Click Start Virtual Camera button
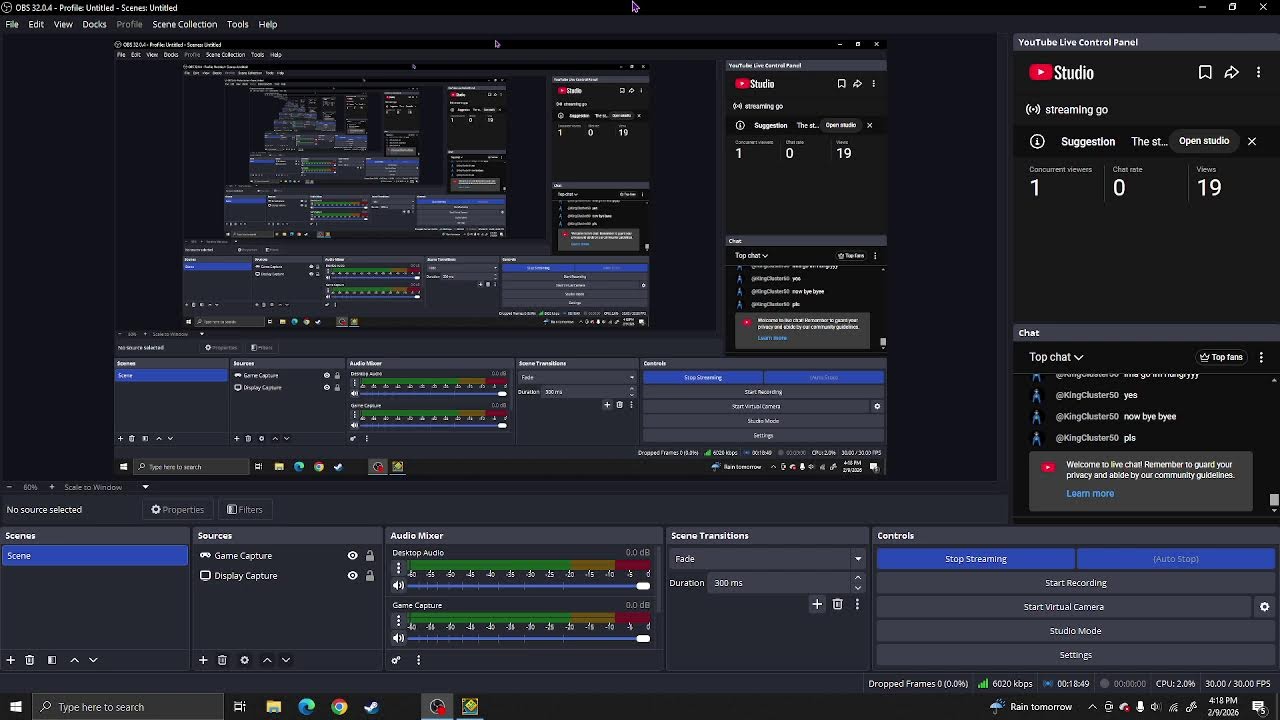1280x720 pixels. click(x=1064, y=607)
